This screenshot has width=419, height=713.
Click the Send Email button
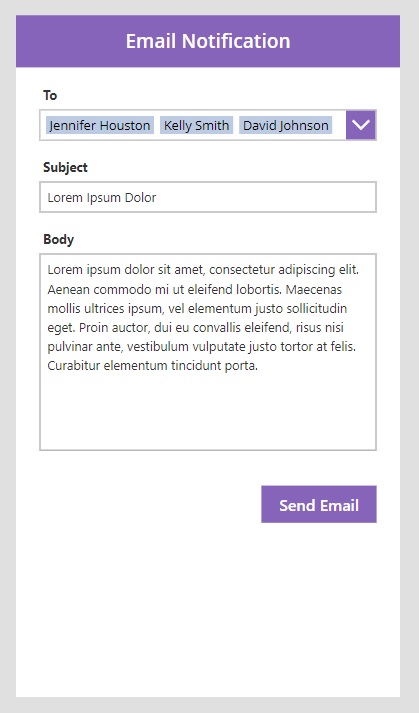(x=318, y=504)
